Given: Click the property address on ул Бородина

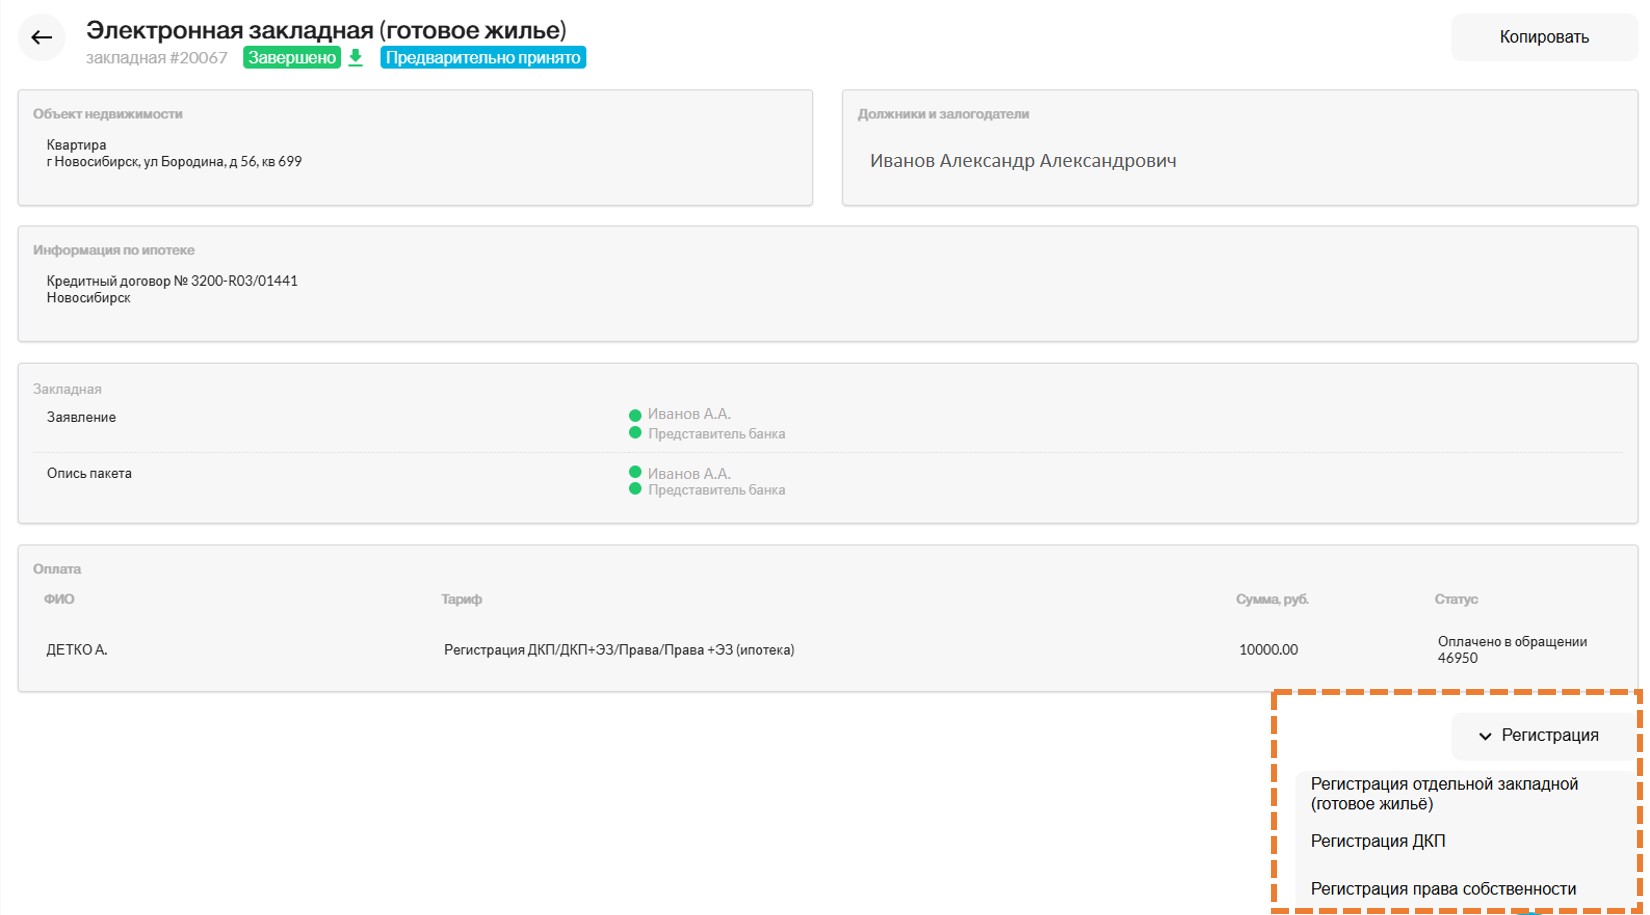Looking at the screenshot, I should [x=174, y=162].
